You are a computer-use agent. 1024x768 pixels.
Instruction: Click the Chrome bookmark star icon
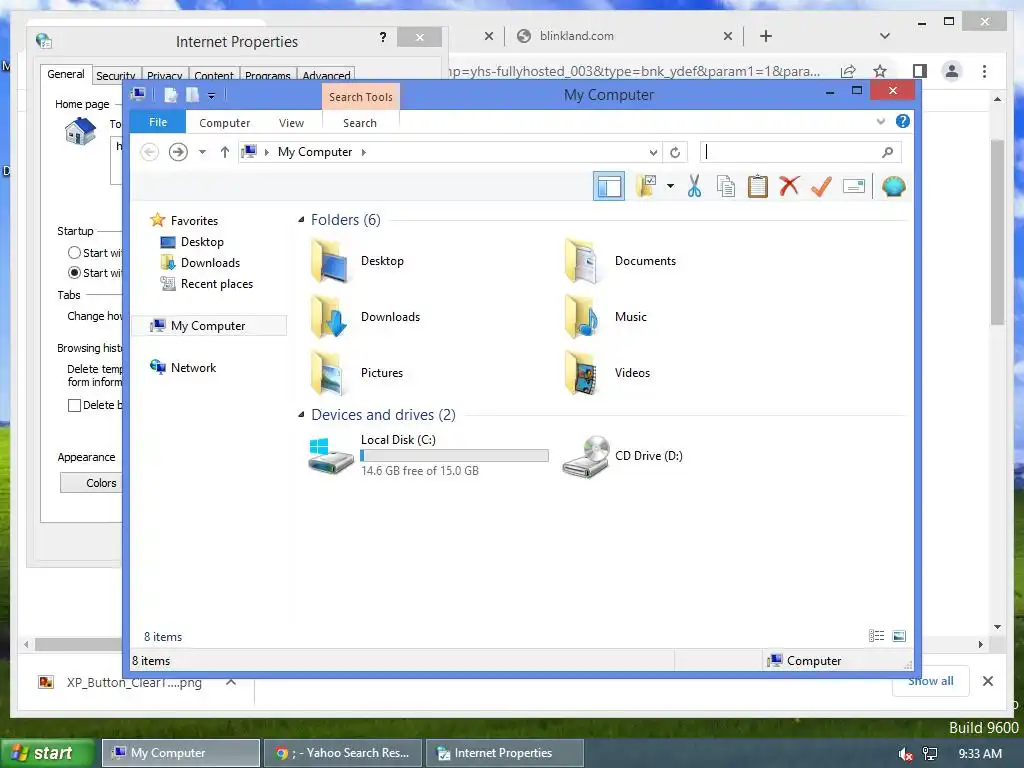(x=880, y=71)
